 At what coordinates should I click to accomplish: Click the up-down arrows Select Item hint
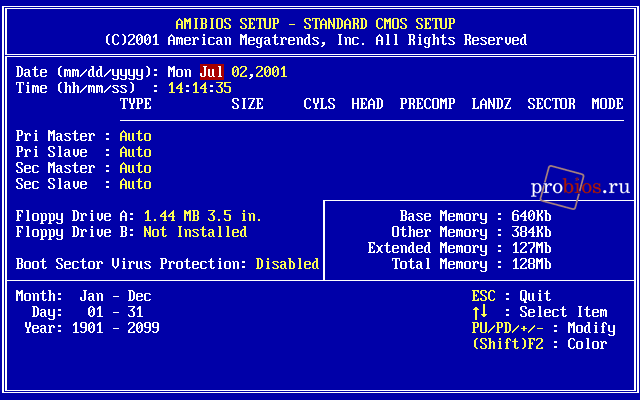point(540,312)
